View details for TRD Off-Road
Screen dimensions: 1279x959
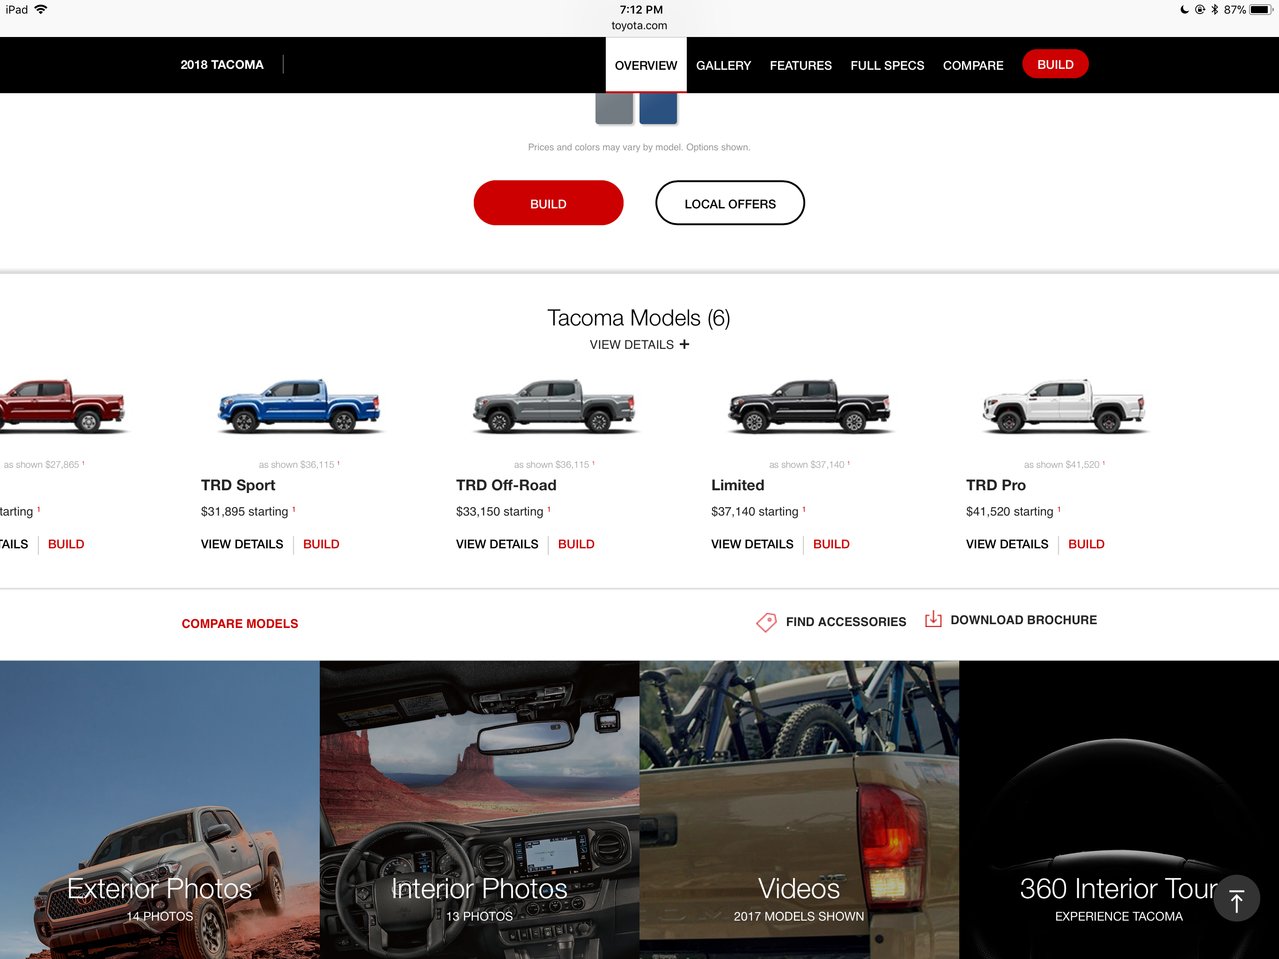coord(497,544)
